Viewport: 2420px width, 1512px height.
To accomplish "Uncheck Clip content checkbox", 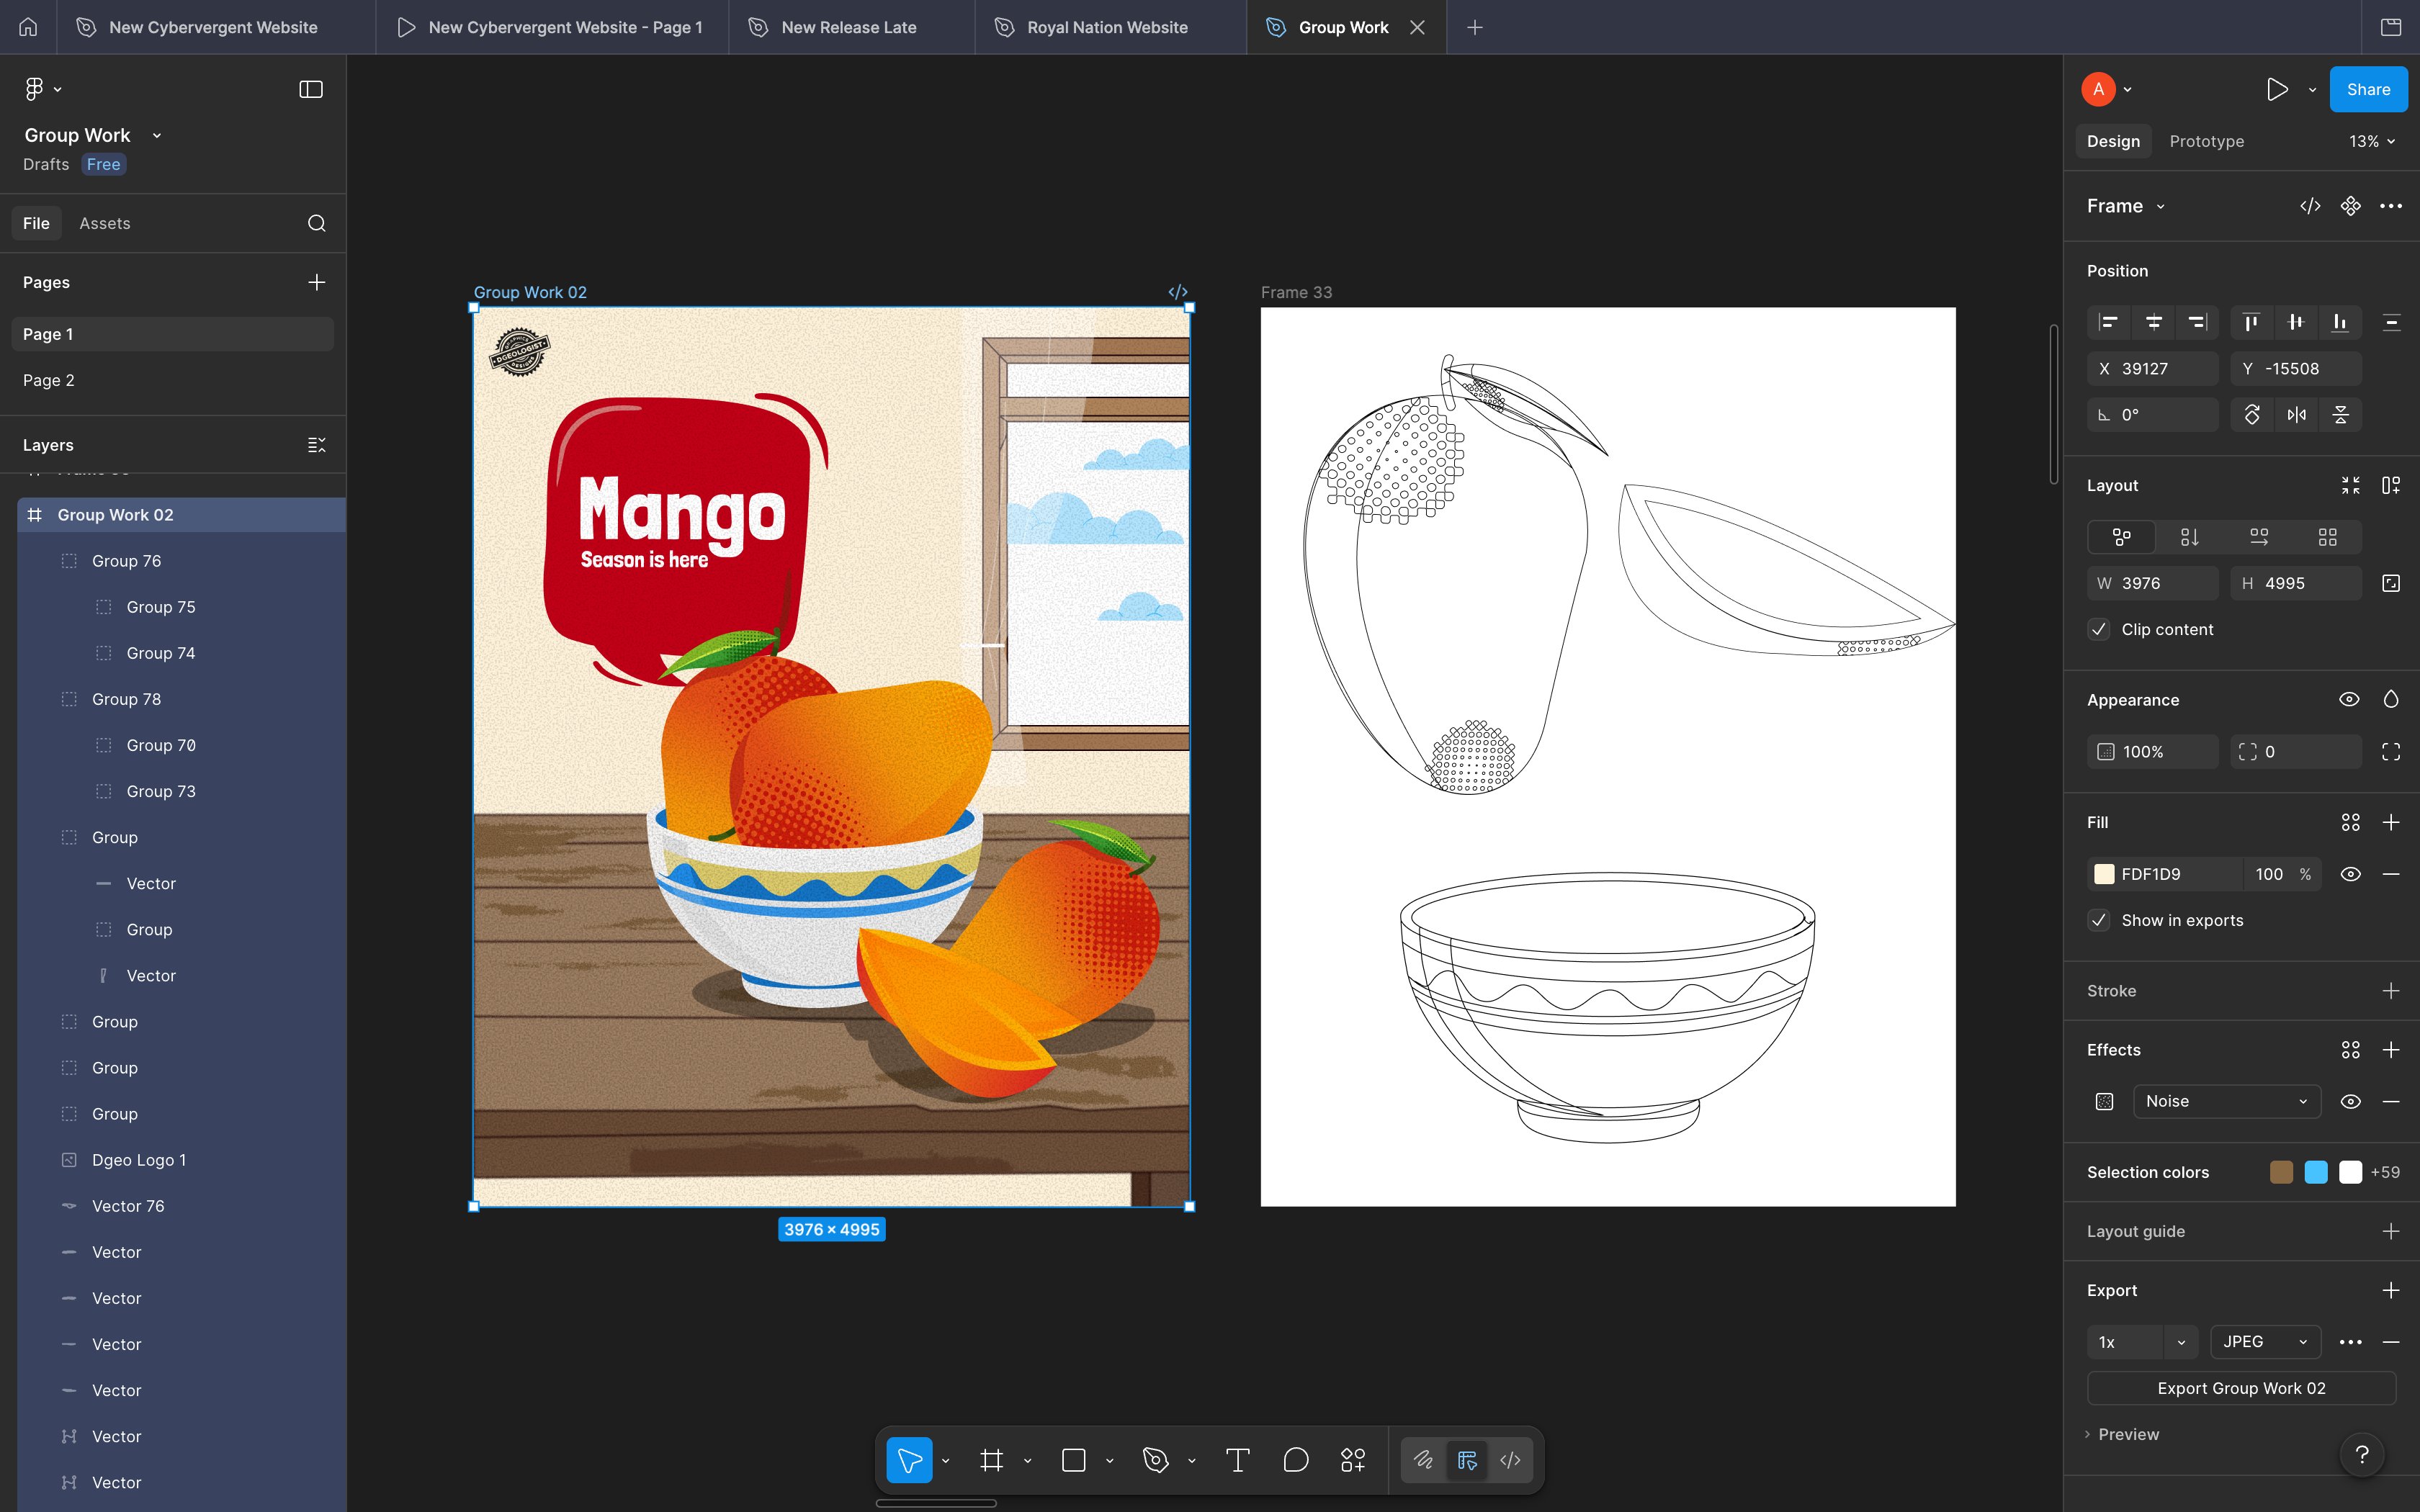I will click(2098, 629).
